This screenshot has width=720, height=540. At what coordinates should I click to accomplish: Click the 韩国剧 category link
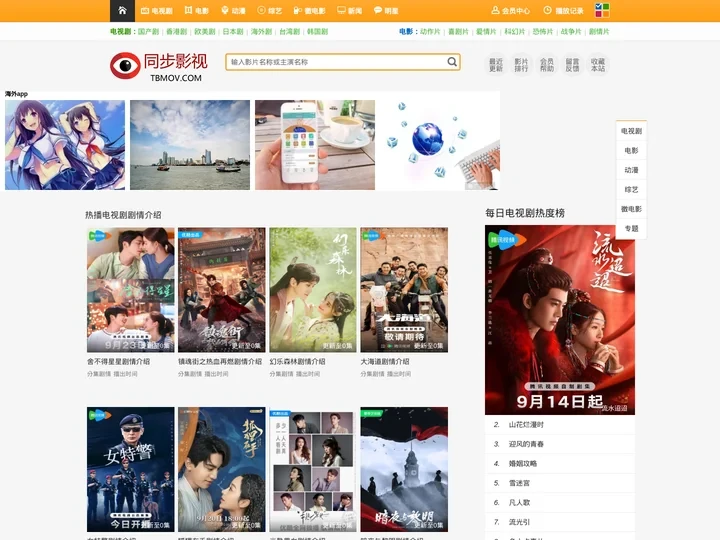(x=317, y=32)
